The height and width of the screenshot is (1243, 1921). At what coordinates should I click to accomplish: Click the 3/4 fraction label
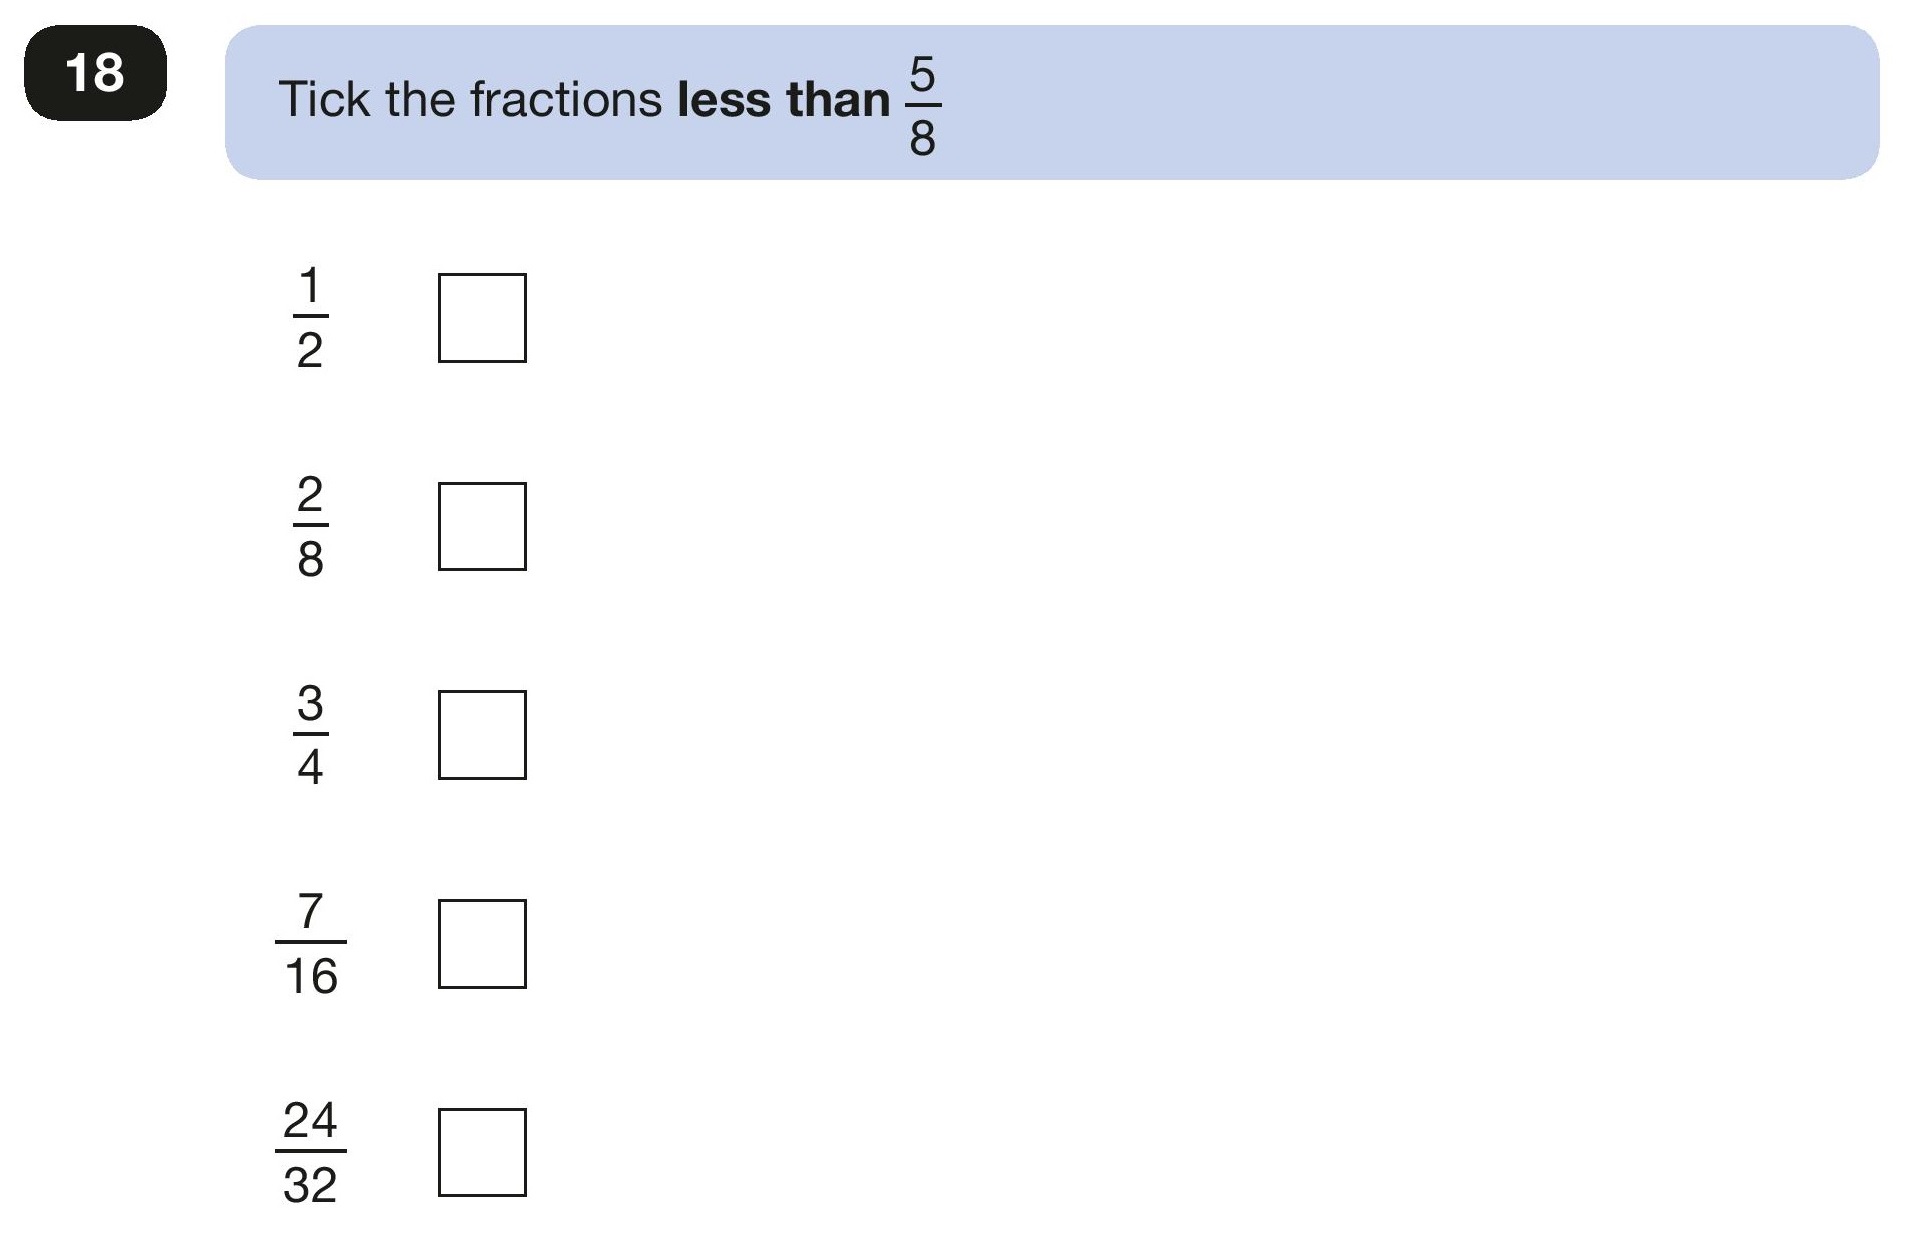310,735
